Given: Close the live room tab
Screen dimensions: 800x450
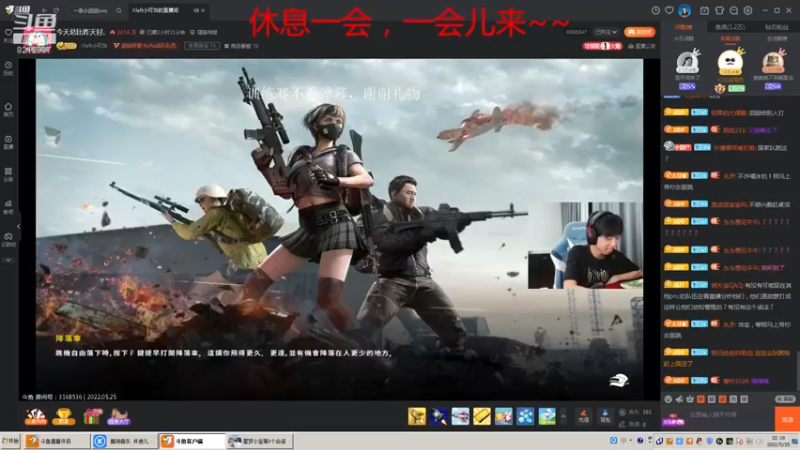Looking at the screenshot, I should tap(203, 10).
